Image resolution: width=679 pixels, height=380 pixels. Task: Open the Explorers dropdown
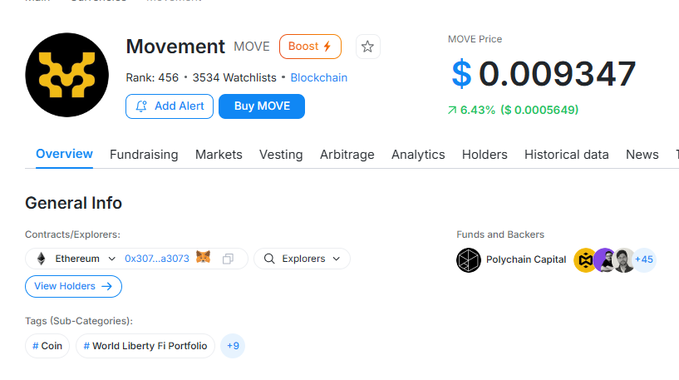(x=302, y=259)
